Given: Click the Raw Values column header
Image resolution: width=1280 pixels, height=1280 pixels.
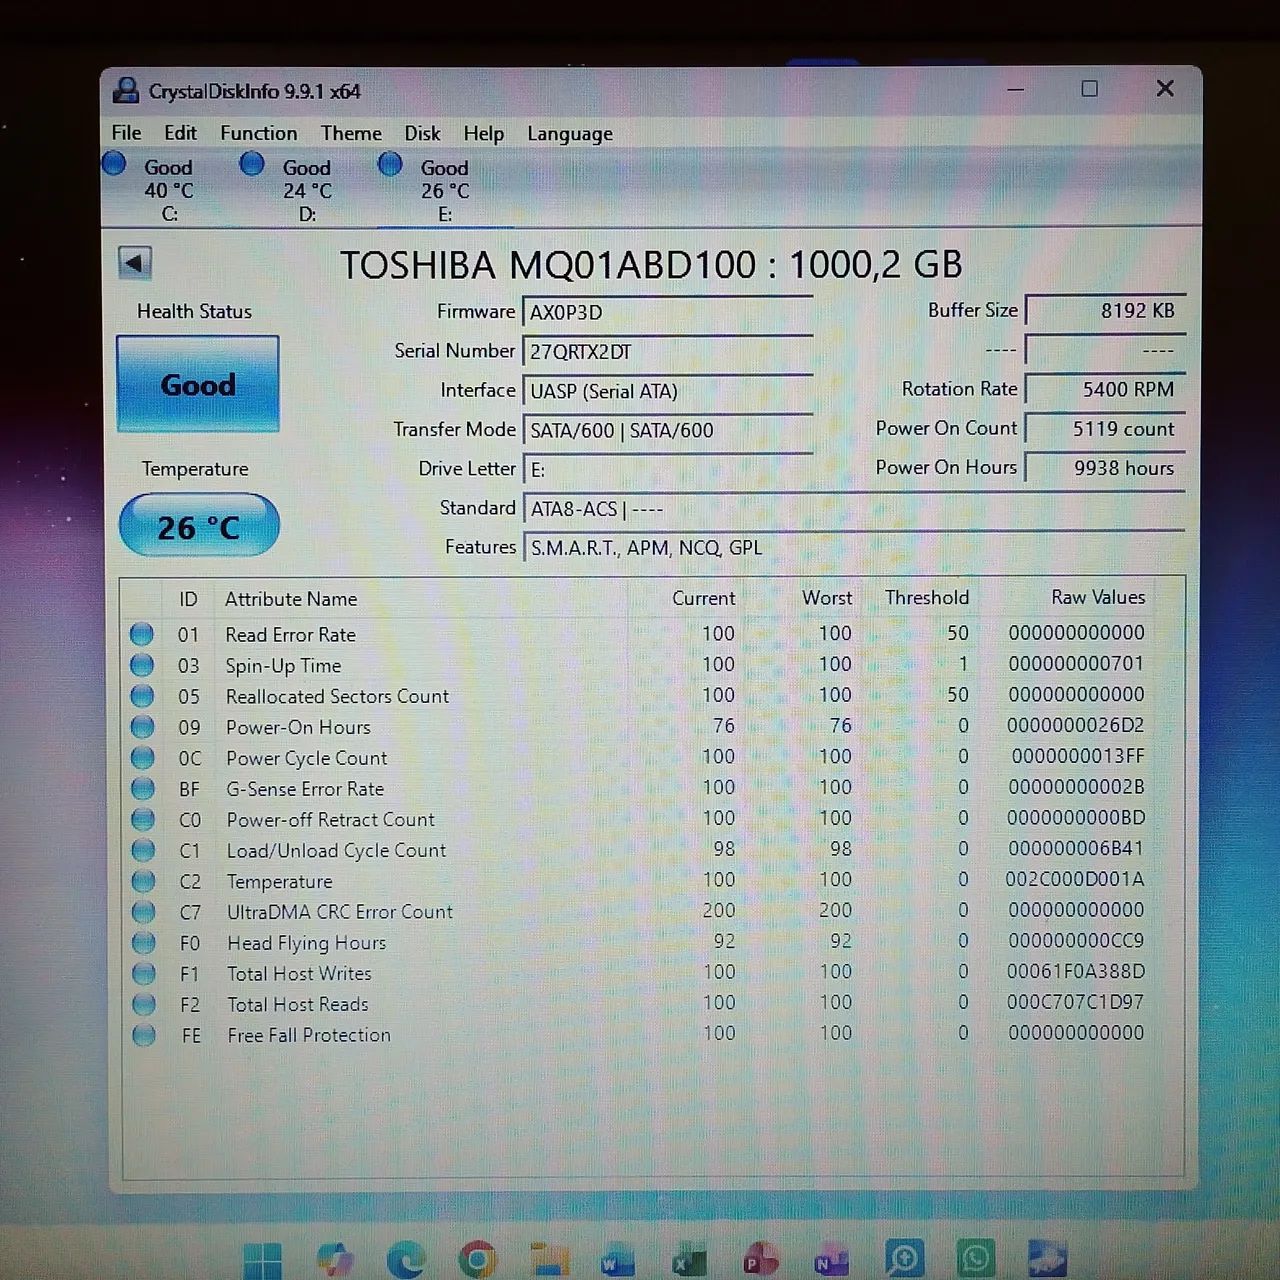Looking at the screenshot, I should tap(1098, 597).
